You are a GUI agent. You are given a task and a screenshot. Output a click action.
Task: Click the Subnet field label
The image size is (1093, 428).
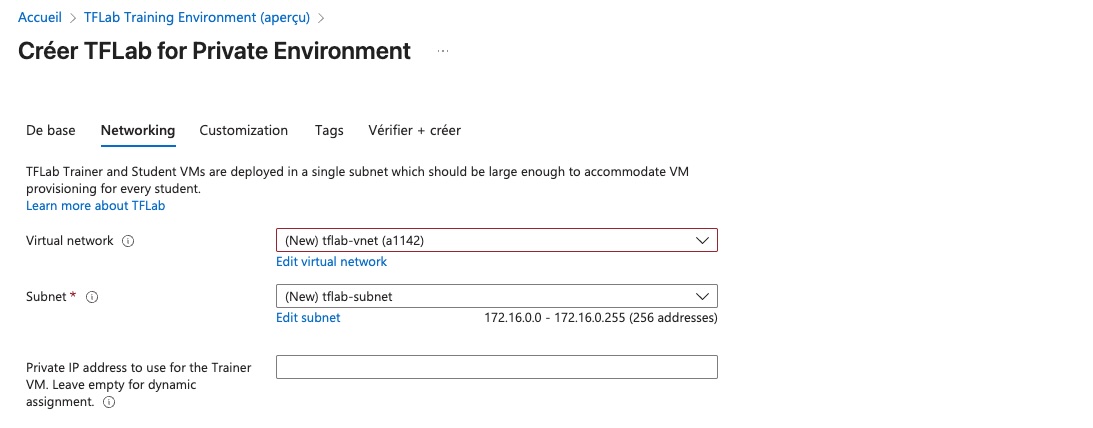(x=46, y=297)
